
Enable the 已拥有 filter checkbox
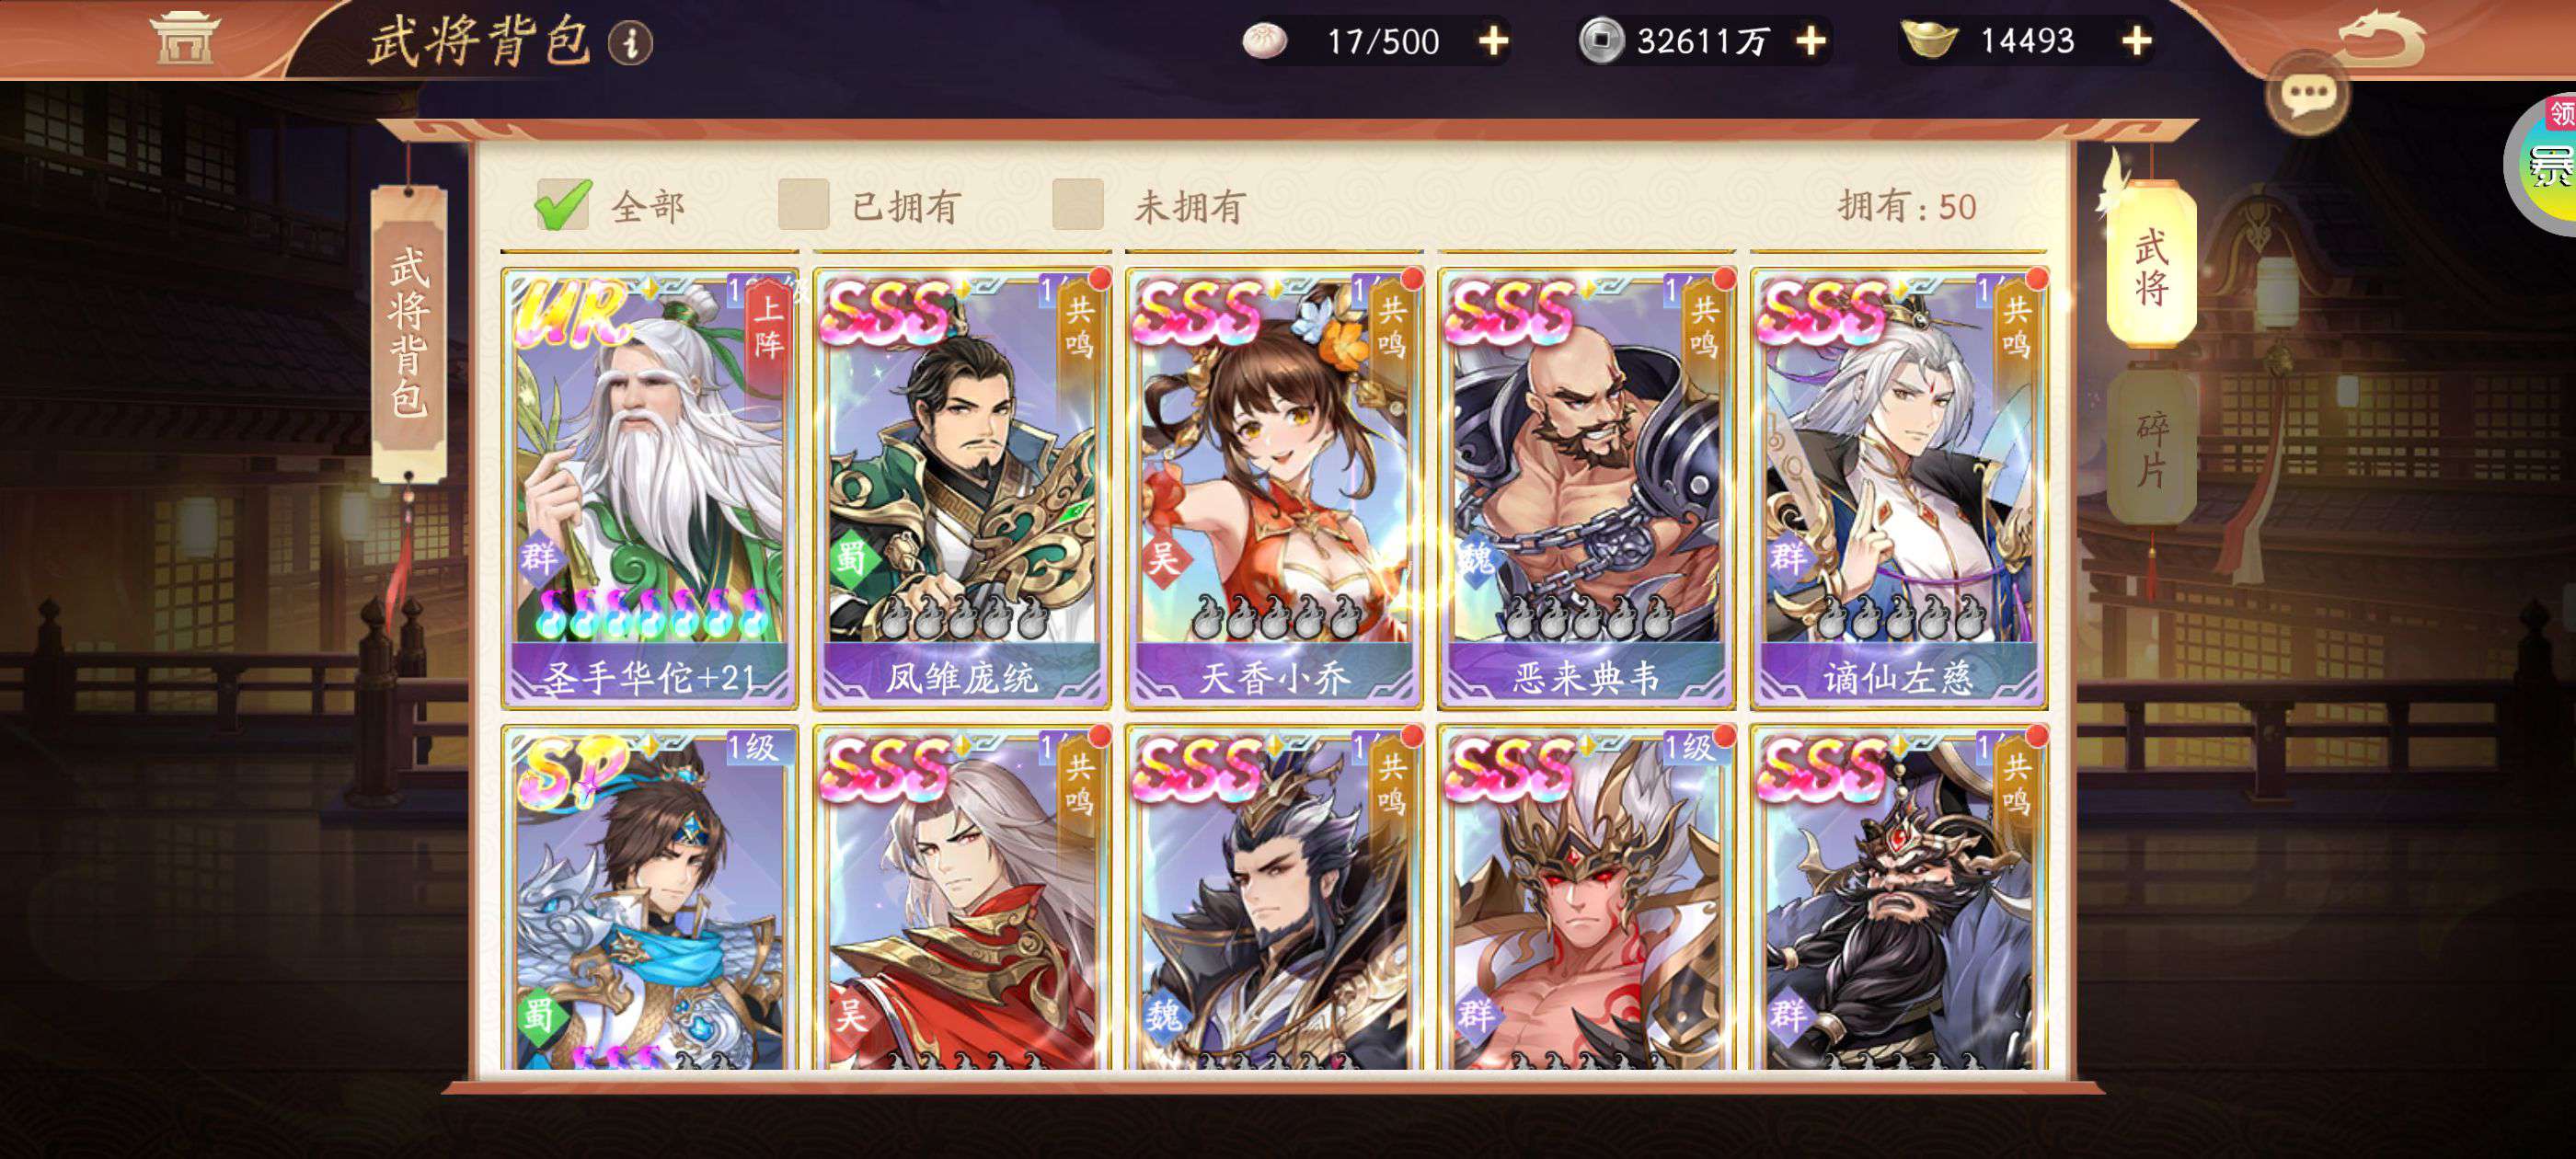point(804,204)
